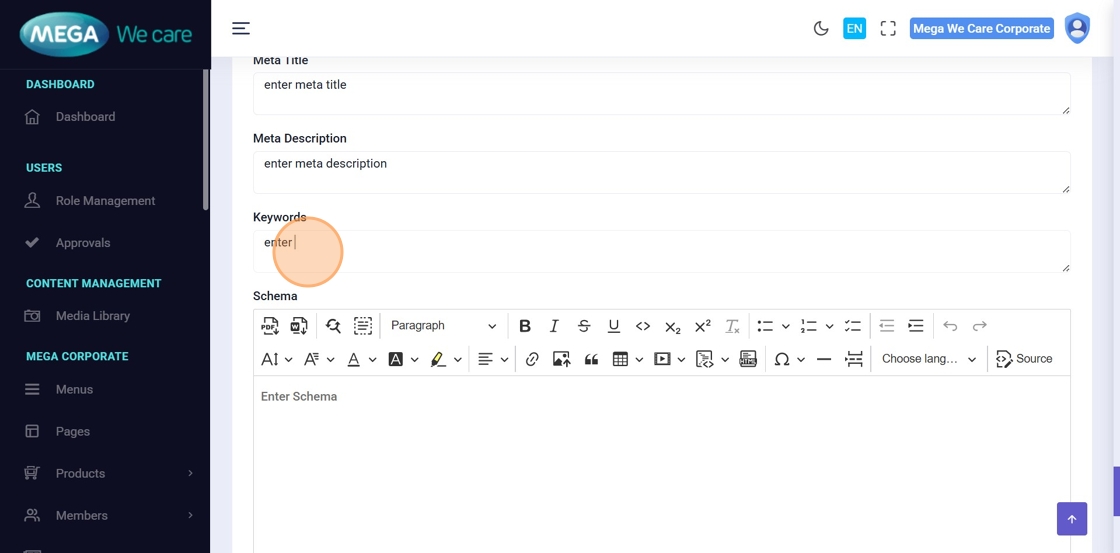Viewport: 1120px width, 553px height.
Task: Click the EN language button
Action: [854, 29]
